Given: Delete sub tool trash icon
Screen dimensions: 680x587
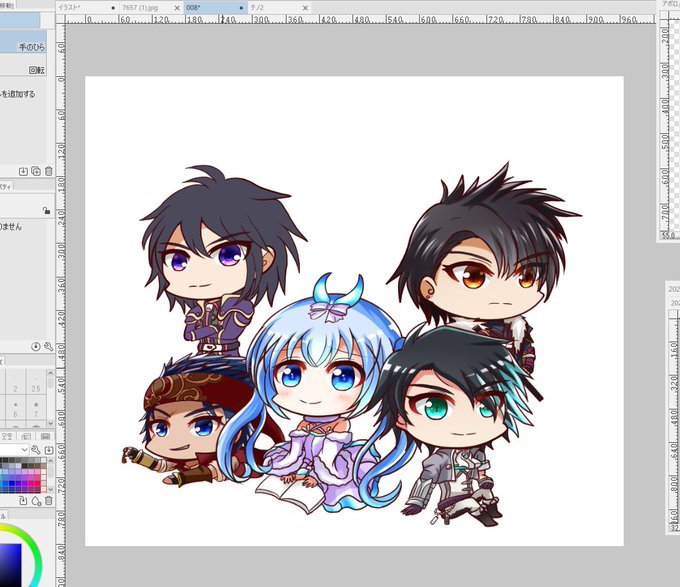Looking at the screenshot, I should [49, 171].
